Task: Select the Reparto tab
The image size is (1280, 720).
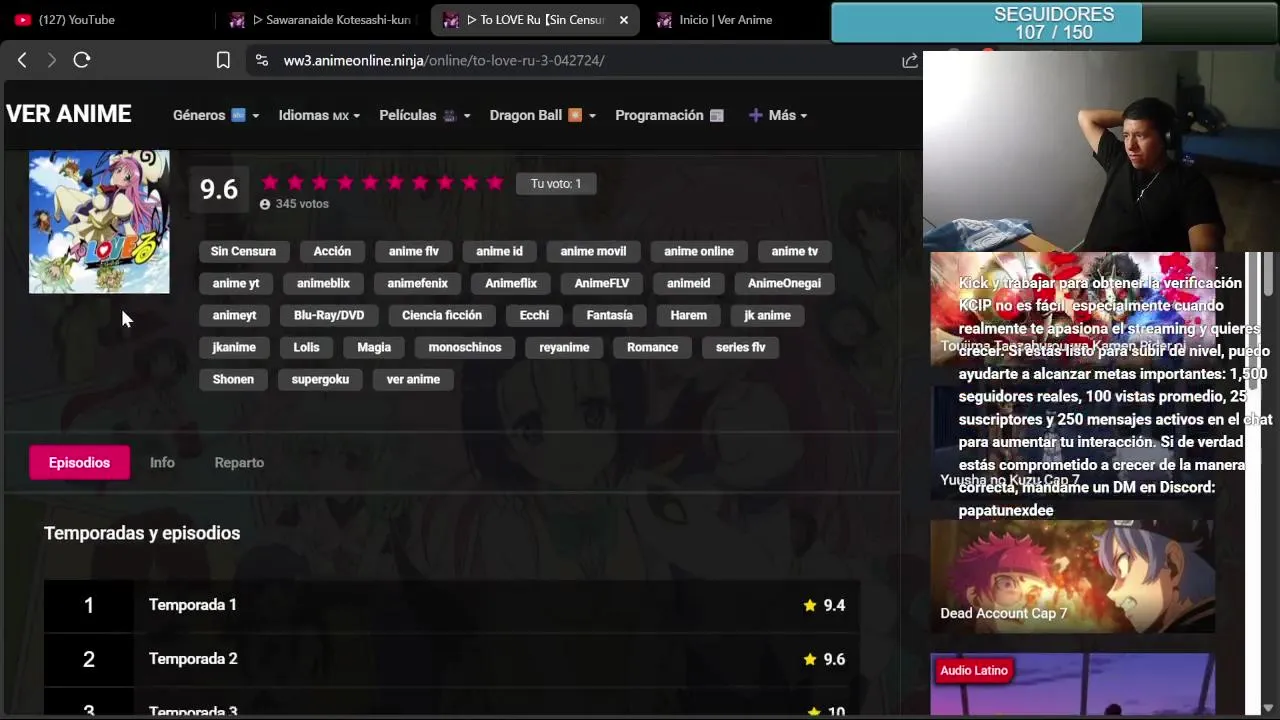Action: [x=239, y=462]
